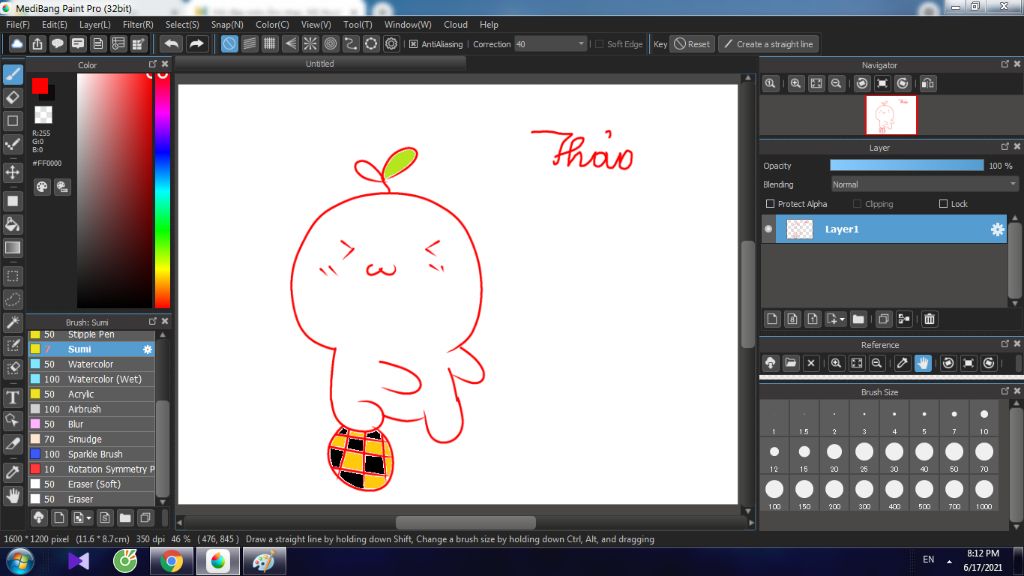
Task: Click the Reset key button
Action: tap(692, 44)
